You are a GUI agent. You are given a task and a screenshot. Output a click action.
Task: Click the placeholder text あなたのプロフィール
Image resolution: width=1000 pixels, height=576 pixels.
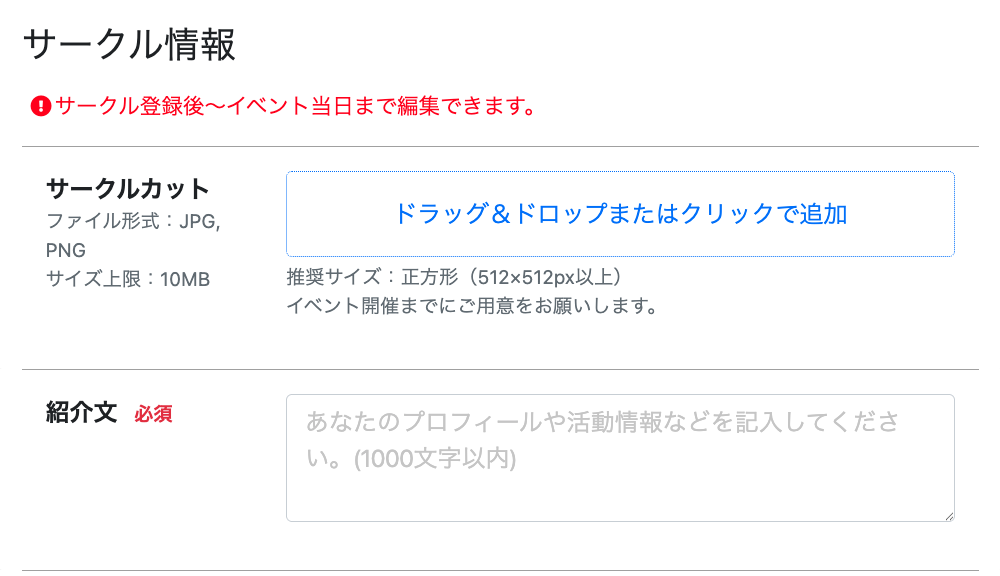(418, 422)
